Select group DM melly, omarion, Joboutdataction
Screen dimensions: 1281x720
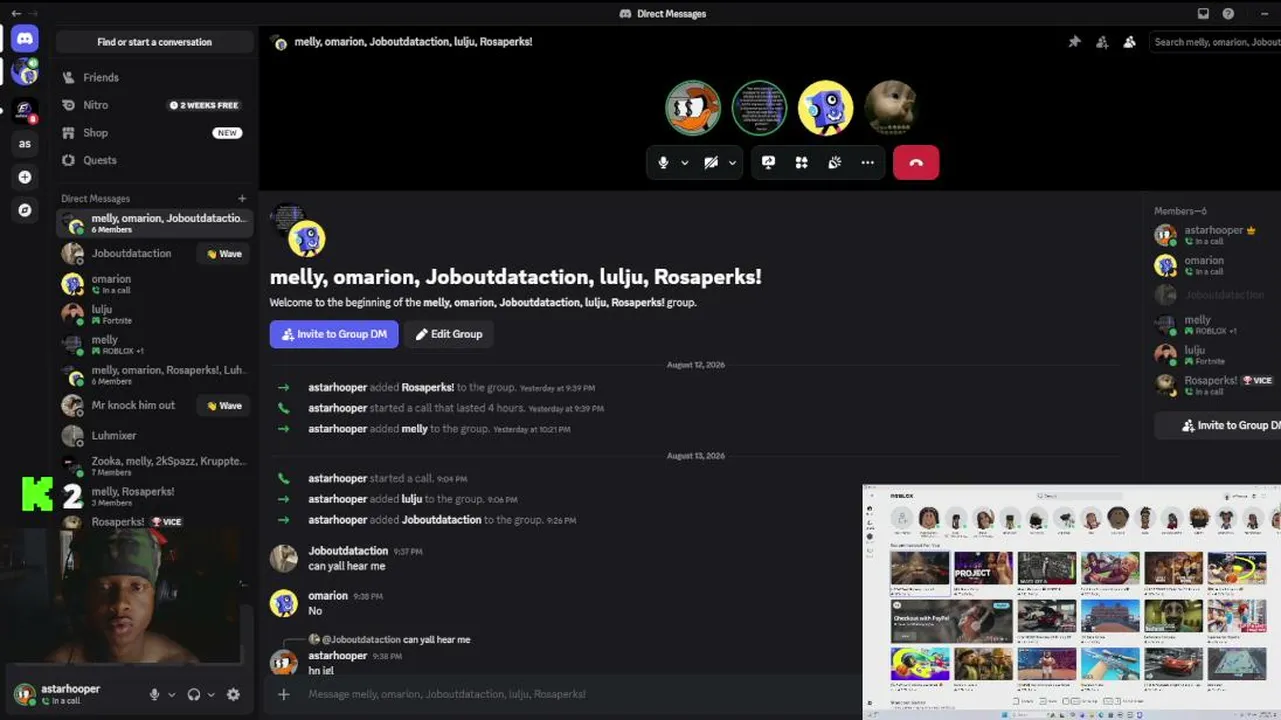pos(155,223)
